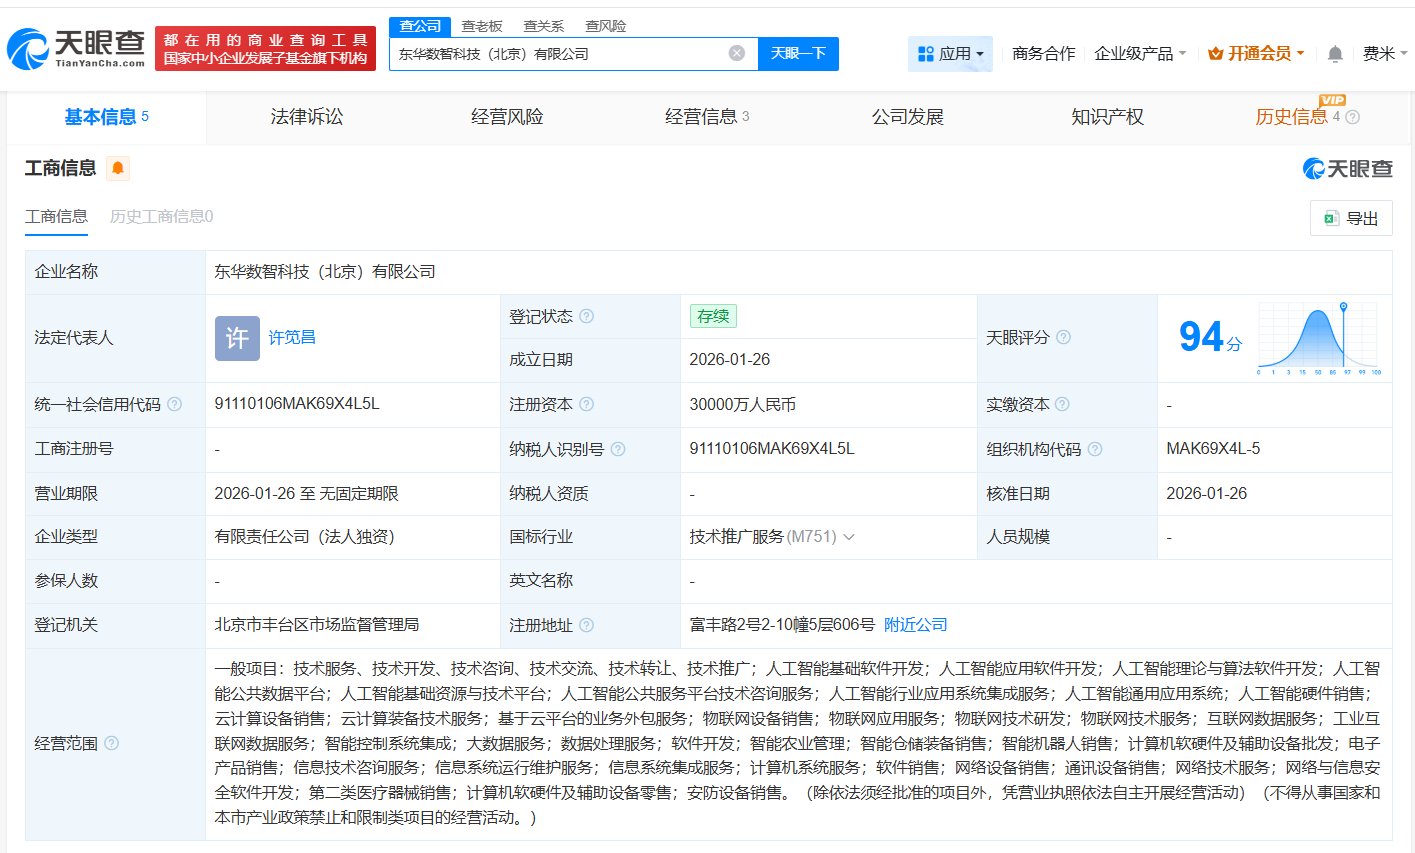Click help icon next to 登记状态
This screenshot has width=1415, height=853.
[587, 317]
